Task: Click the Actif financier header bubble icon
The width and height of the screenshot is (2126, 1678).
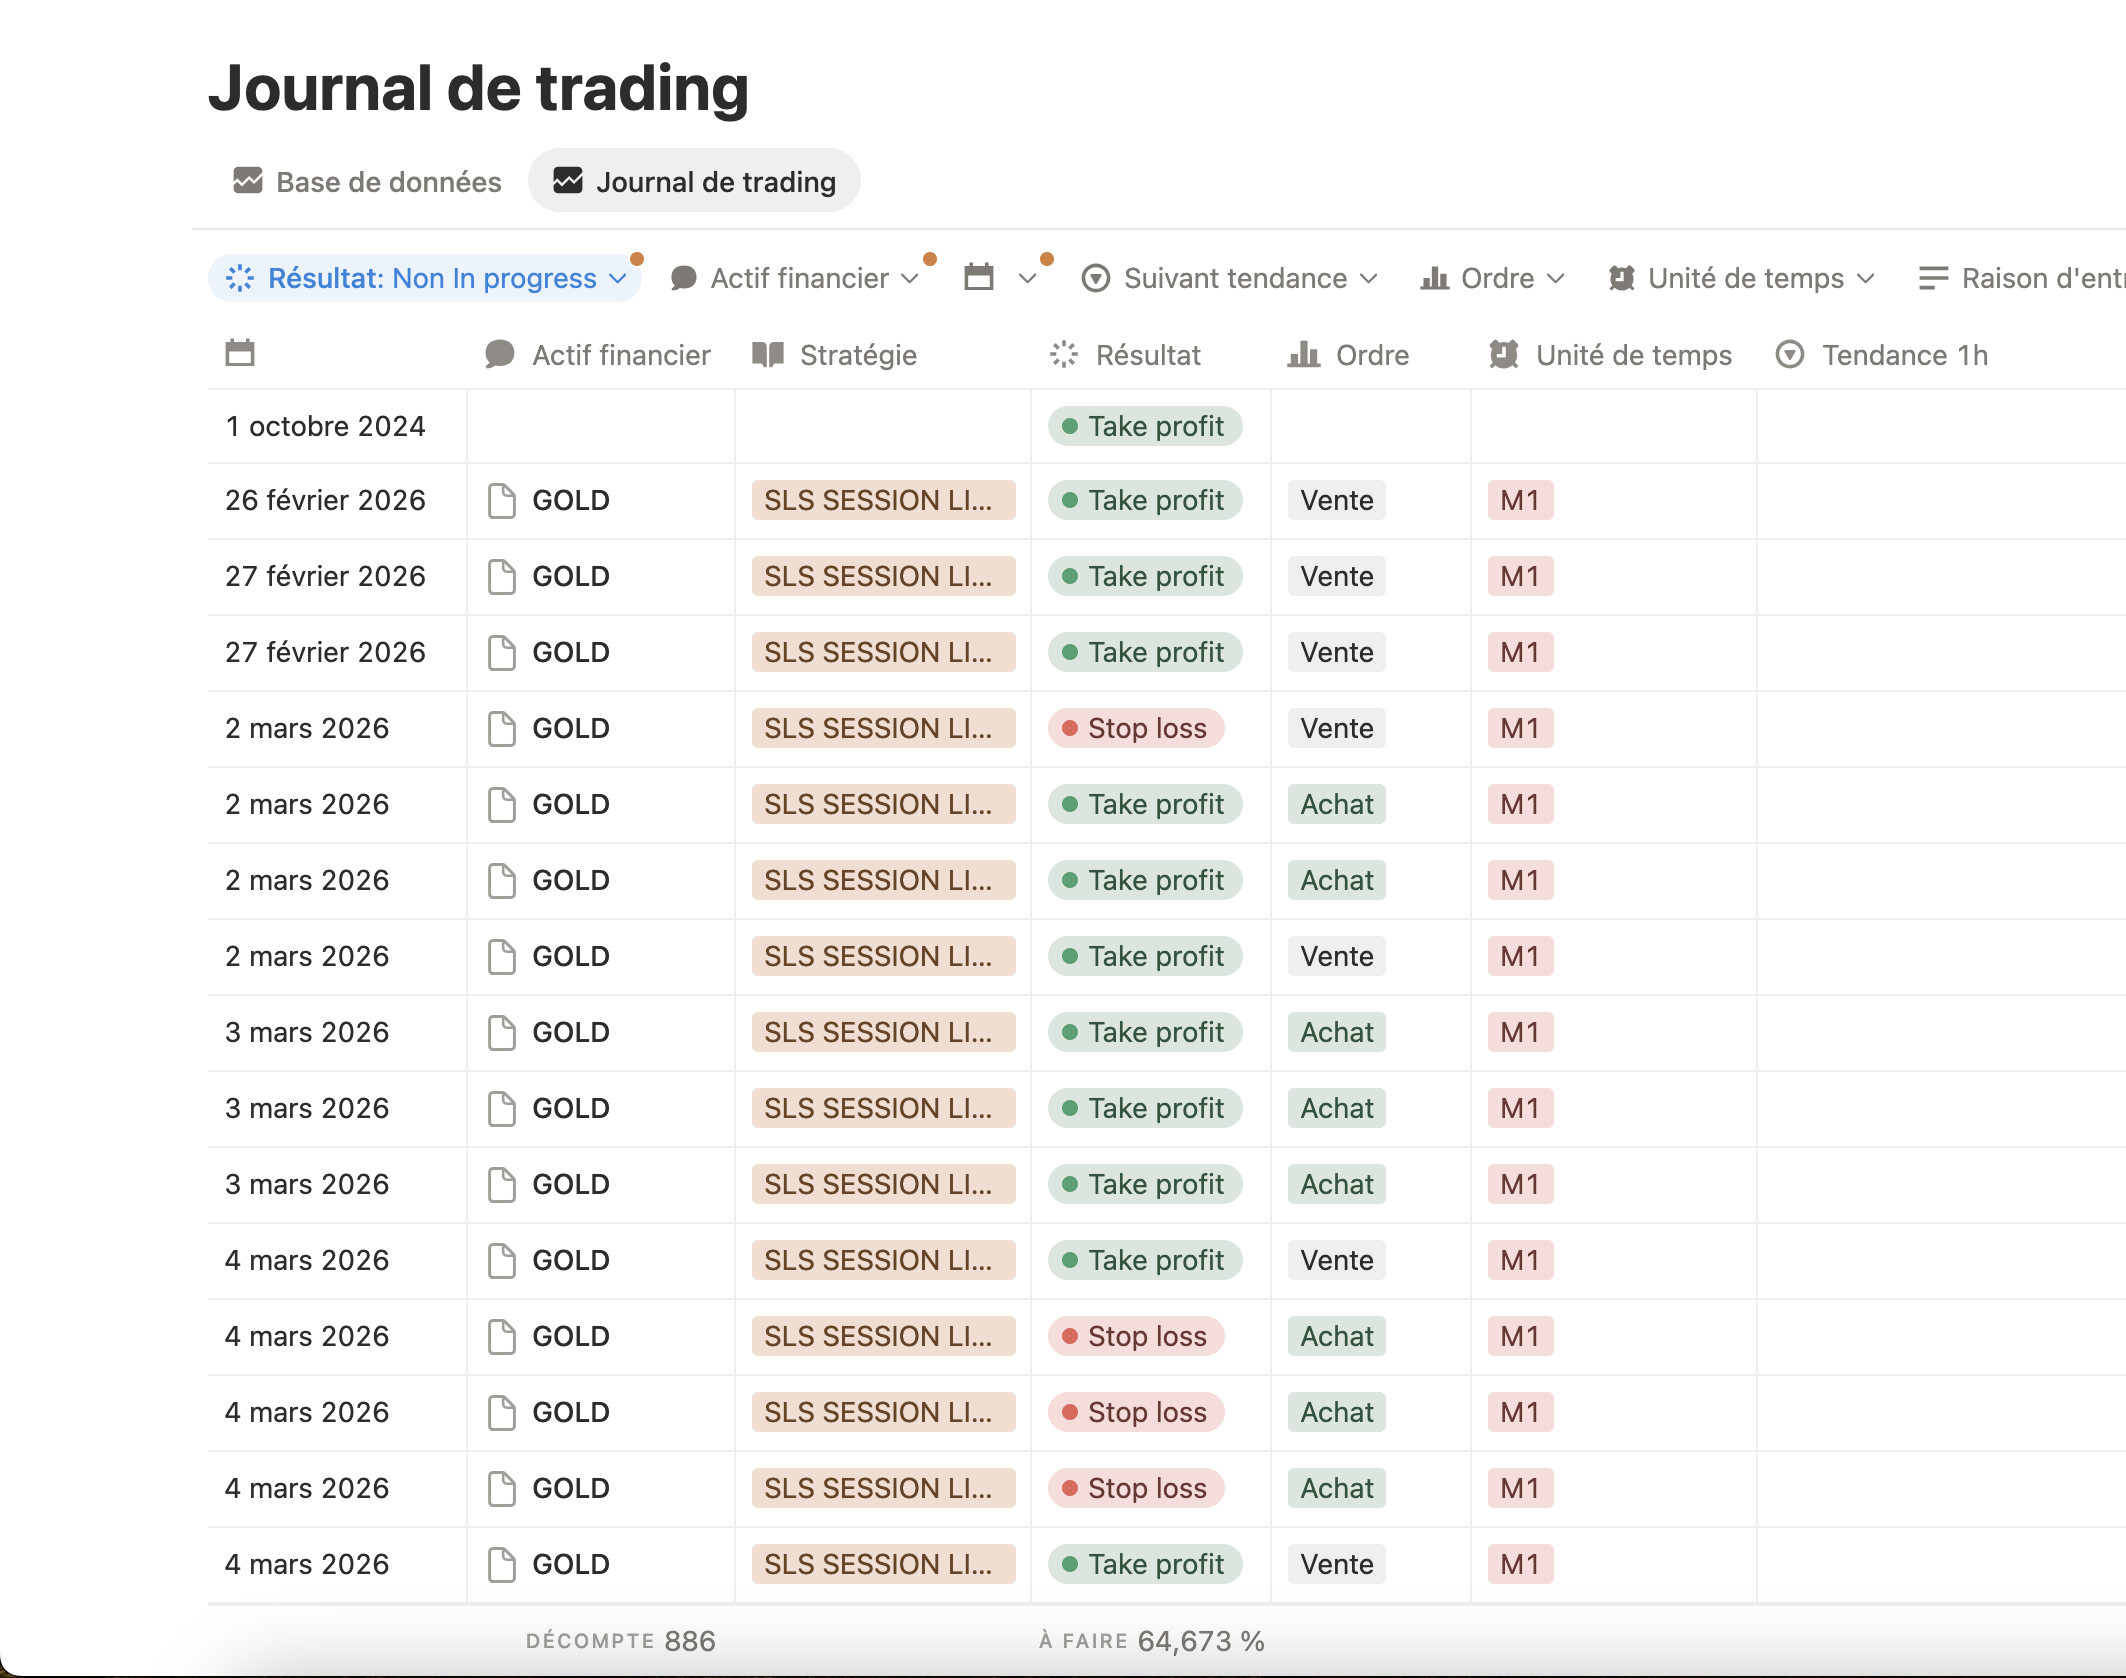Action: coord(499,355)
